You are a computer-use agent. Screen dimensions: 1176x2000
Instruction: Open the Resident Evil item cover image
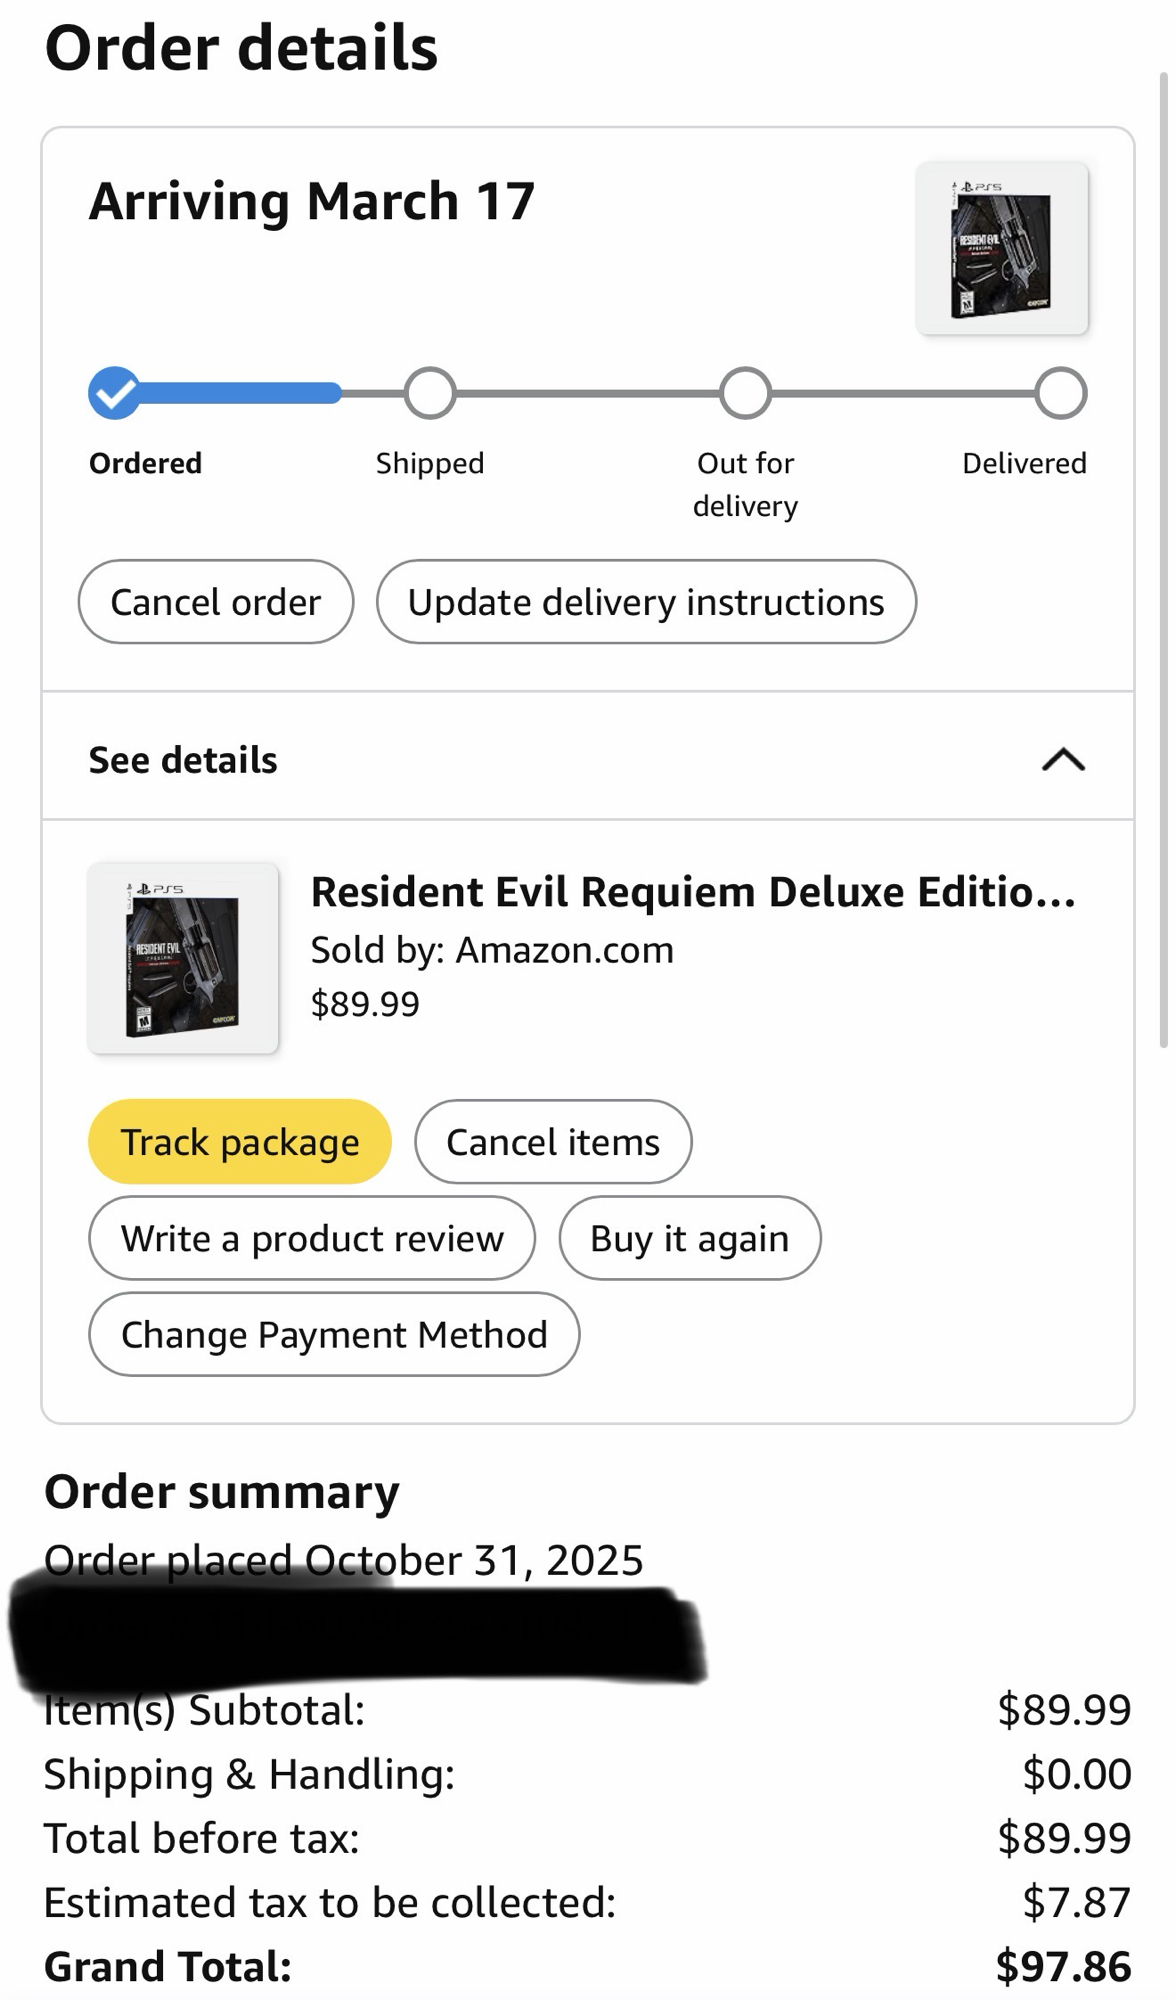[x=183, y=958]
